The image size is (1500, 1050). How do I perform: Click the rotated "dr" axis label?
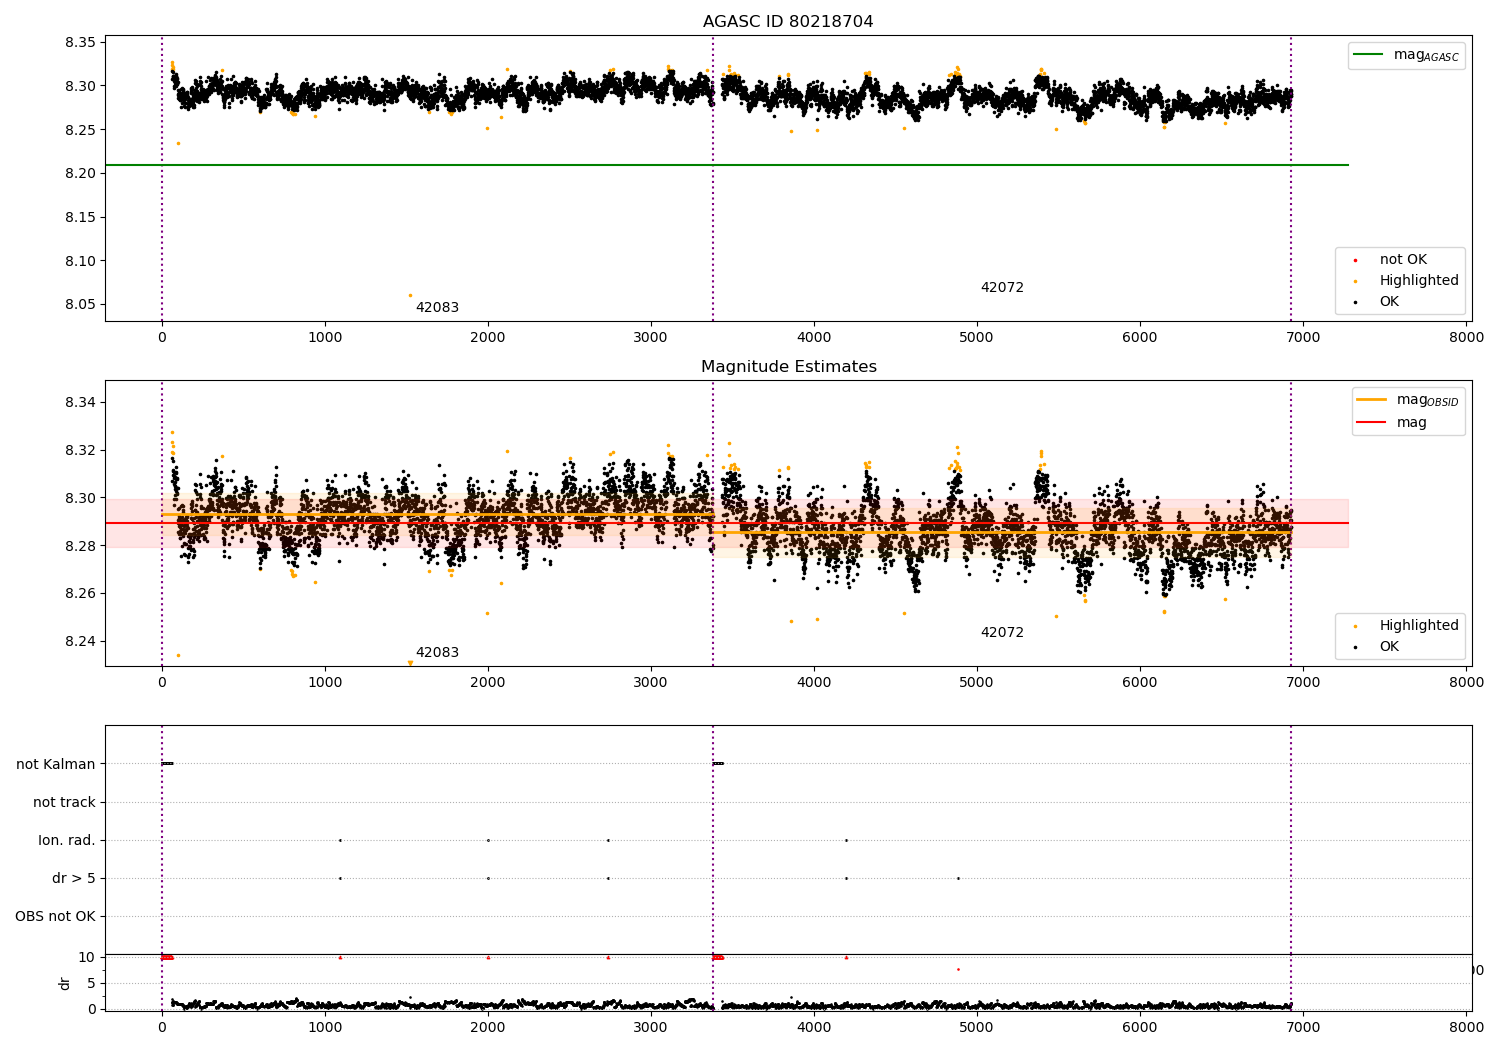65,983
